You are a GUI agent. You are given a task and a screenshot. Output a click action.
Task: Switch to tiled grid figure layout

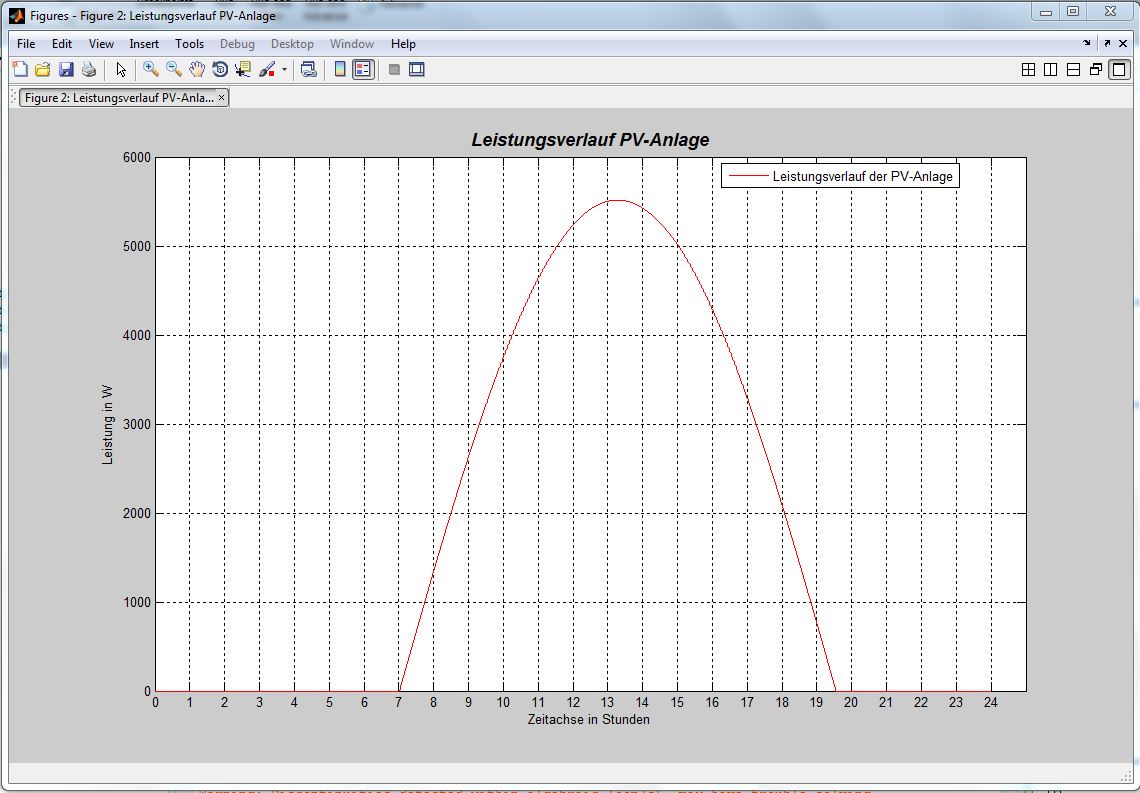[1028, 69]
